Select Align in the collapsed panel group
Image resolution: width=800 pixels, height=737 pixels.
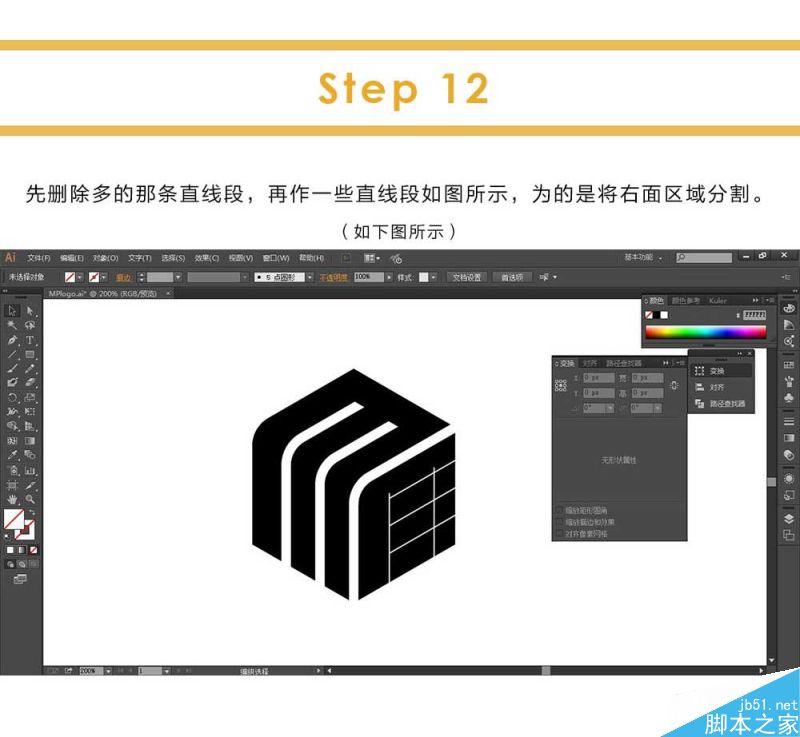[x=721, y=387]
